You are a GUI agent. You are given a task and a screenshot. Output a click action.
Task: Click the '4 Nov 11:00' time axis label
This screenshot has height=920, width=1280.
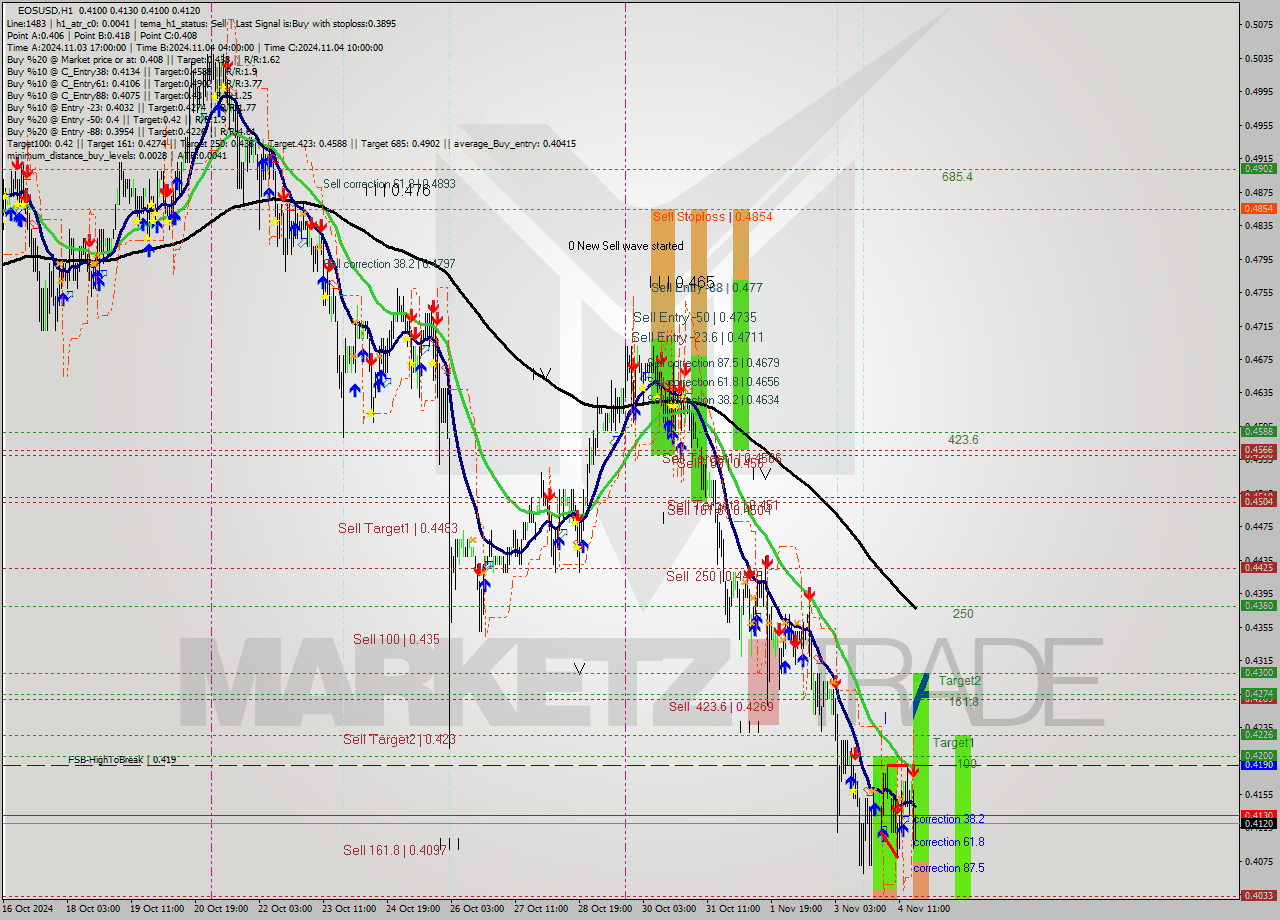click(924, 909)
